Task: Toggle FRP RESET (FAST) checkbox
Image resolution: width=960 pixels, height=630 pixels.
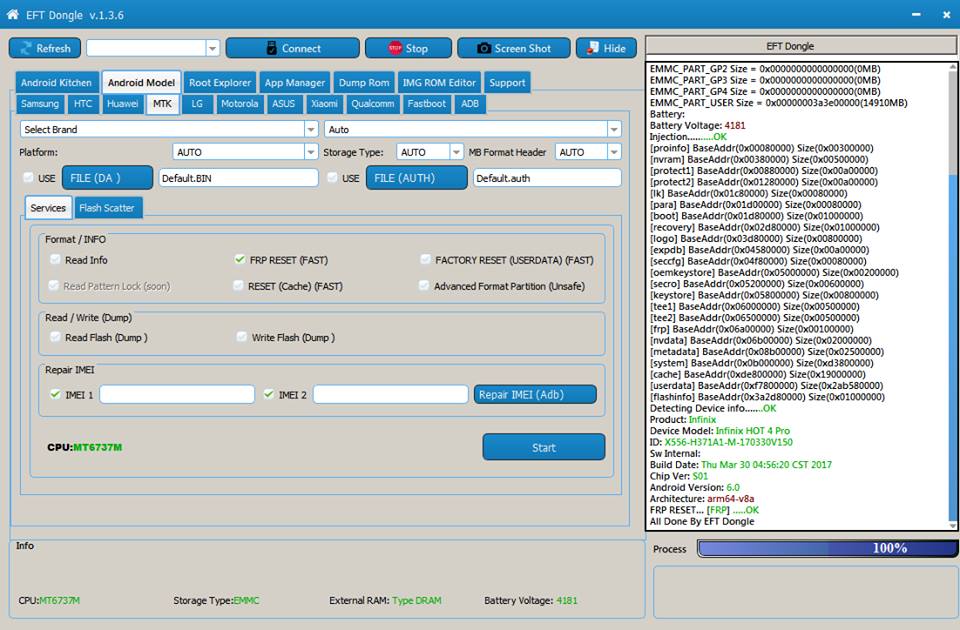Action: point(240,260)
